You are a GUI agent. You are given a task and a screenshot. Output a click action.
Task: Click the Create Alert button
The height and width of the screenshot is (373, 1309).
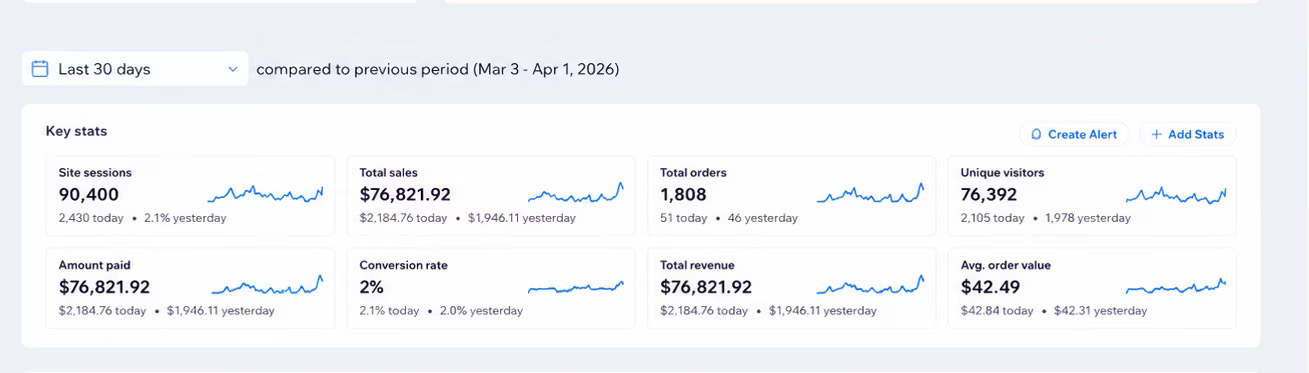click(1074, 134)
